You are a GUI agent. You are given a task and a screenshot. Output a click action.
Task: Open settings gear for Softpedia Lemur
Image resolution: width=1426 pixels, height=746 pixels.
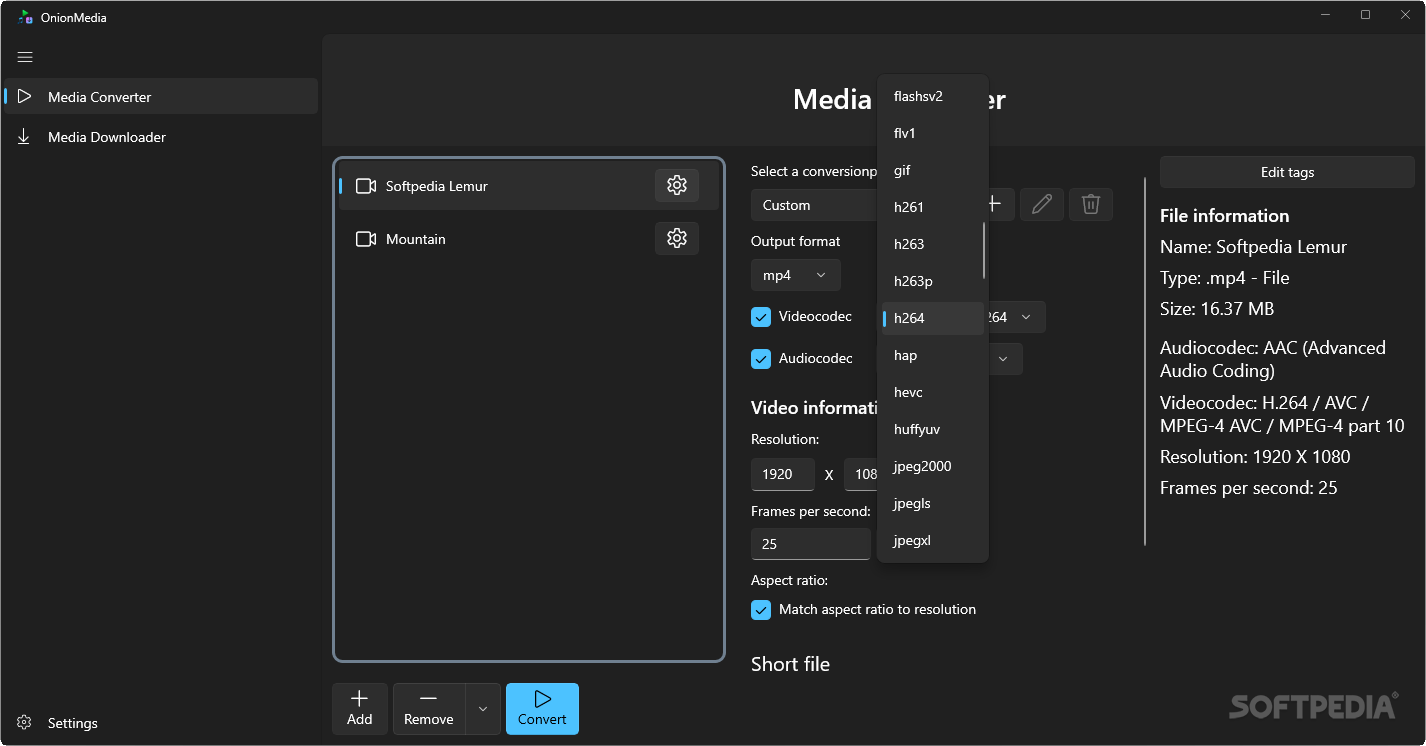click(677, 185)
